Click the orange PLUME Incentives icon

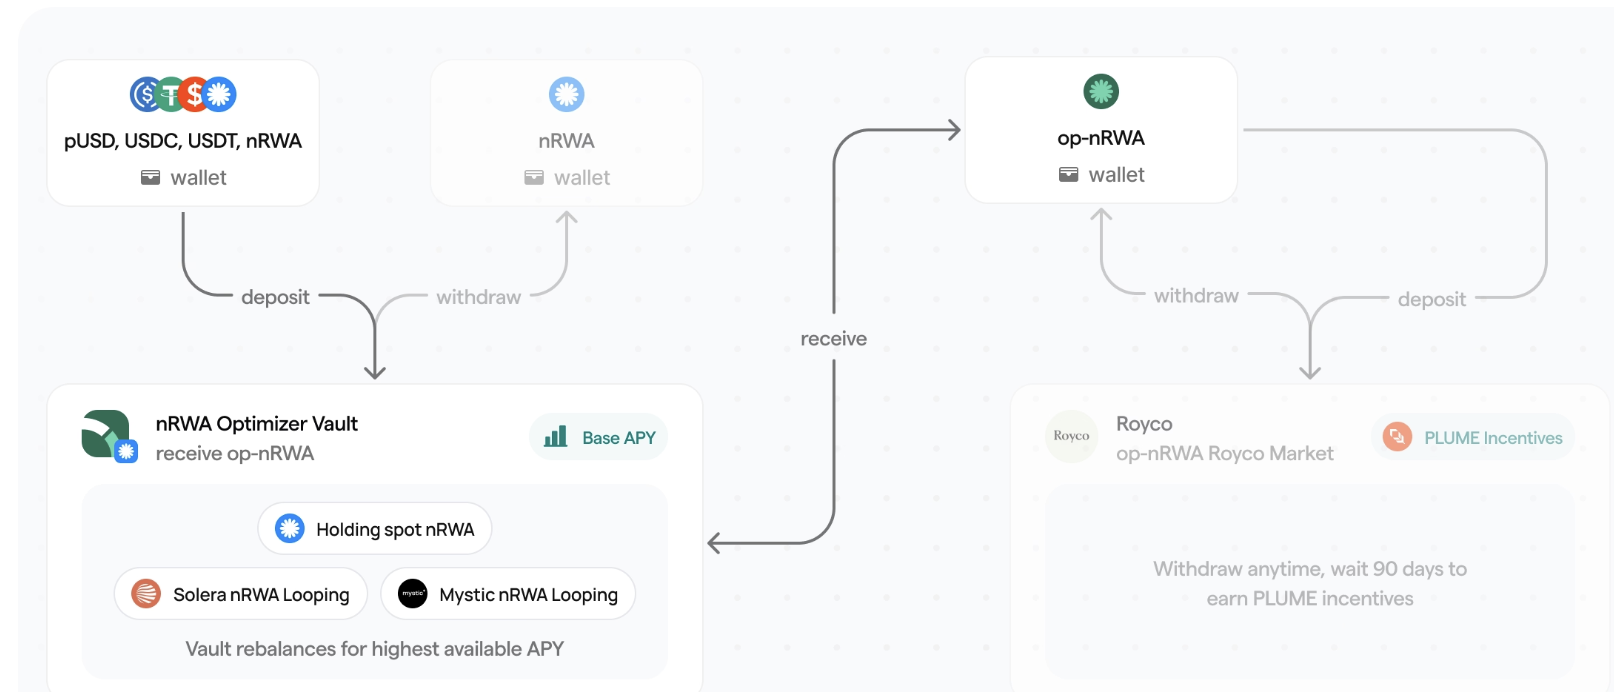[1396, 437]
